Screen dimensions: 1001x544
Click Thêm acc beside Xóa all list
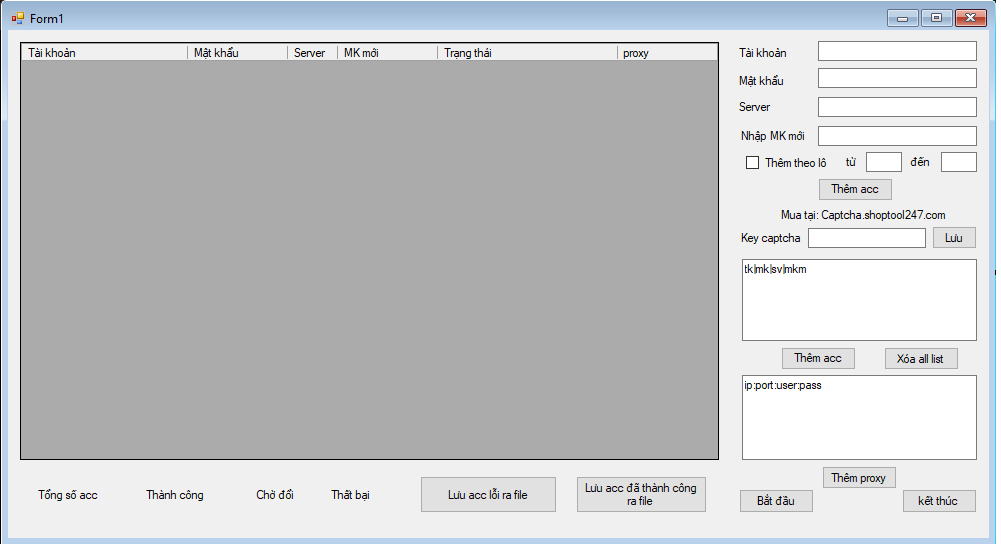point(818,358)
